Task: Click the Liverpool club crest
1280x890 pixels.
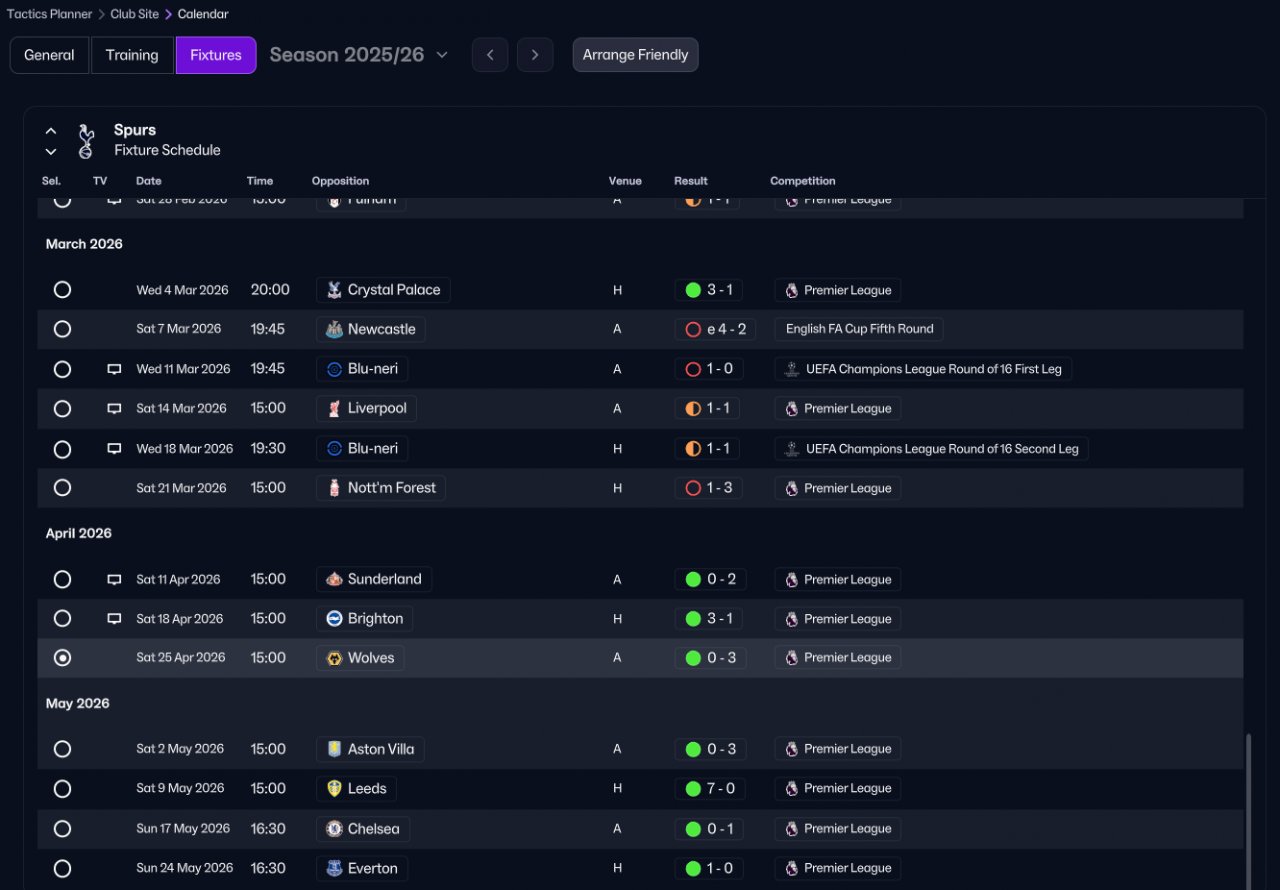Action: (x=334, y=409)
